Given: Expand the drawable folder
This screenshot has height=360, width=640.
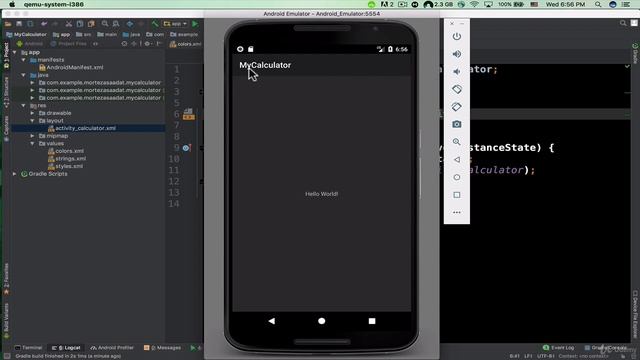Looking at the screenshot, I should 33,113.
